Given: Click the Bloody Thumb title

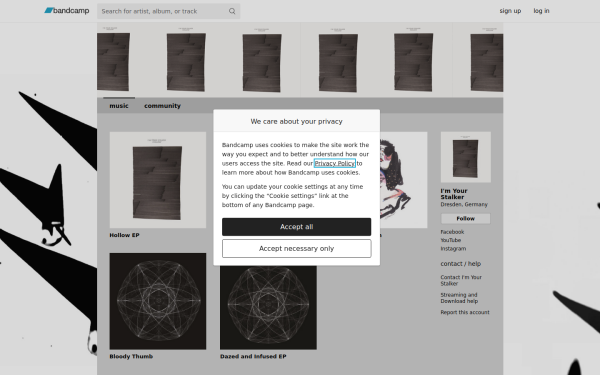Looking at the screenshot, I should click(x=131, y=356).
